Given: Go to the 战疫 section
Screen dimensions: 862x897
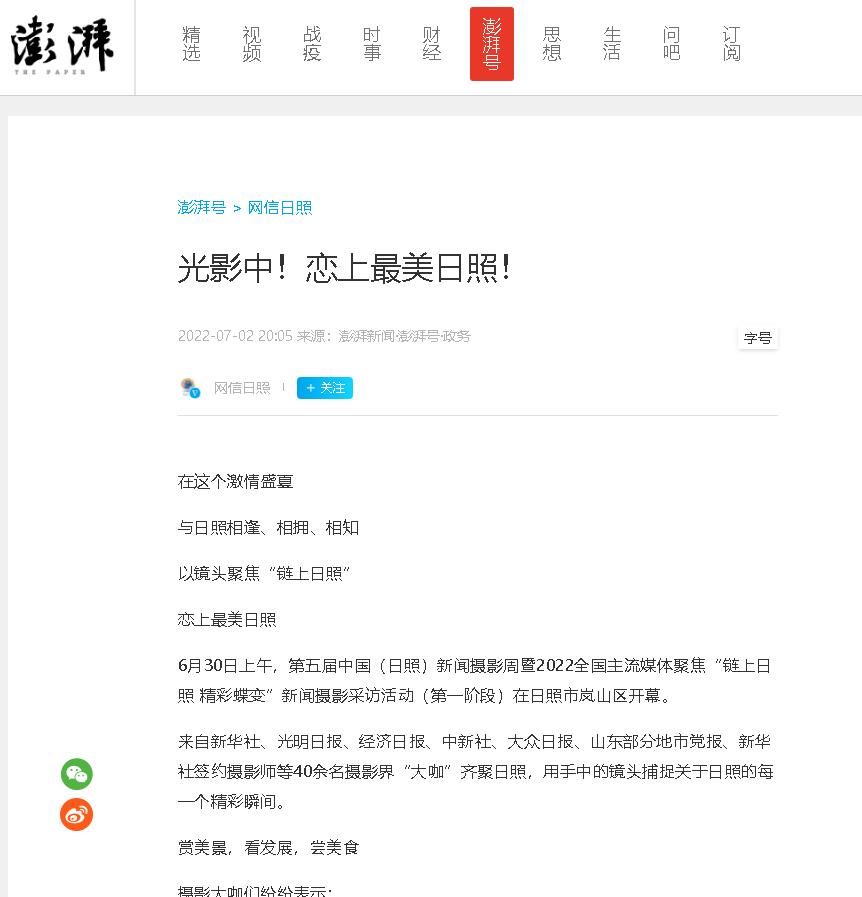Looking at the screenshot, I should pyautogui.click(x=312, y=44).
